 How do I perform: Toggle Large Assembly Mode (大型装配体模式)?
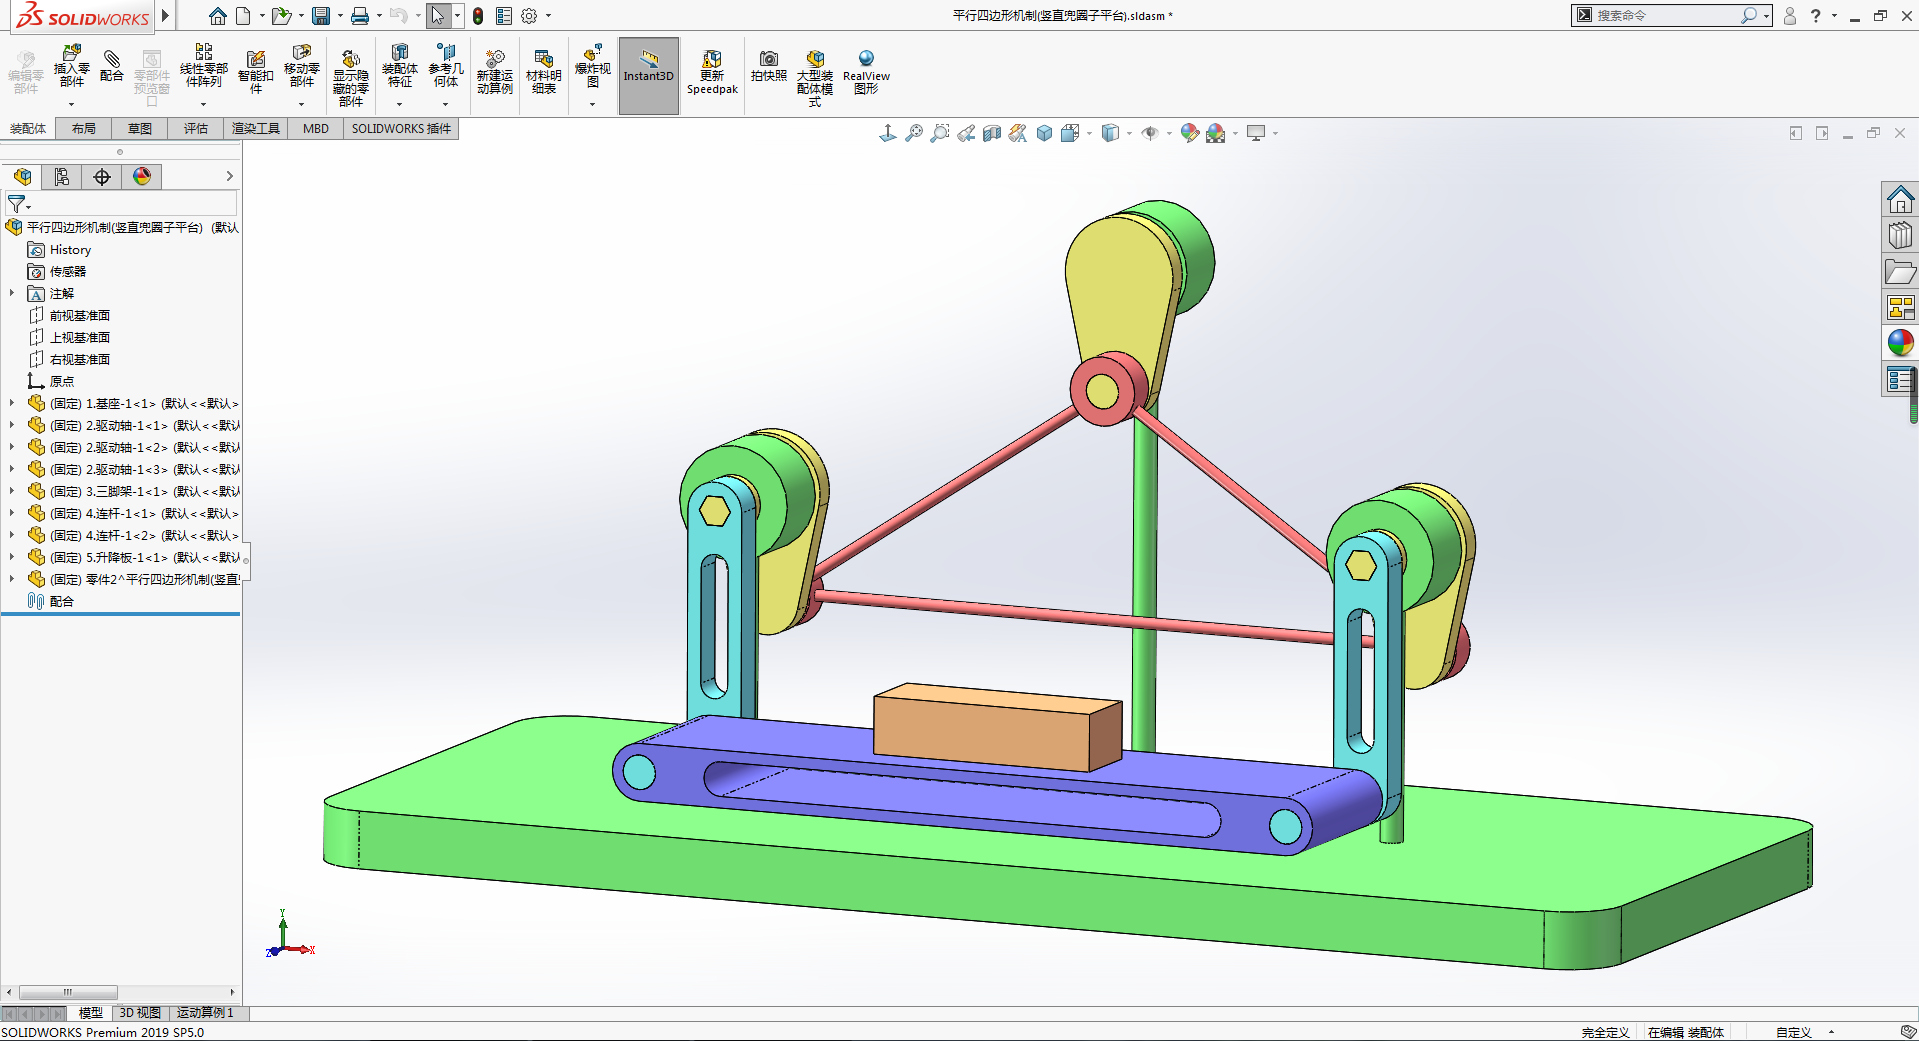click(x=815, y=78)
